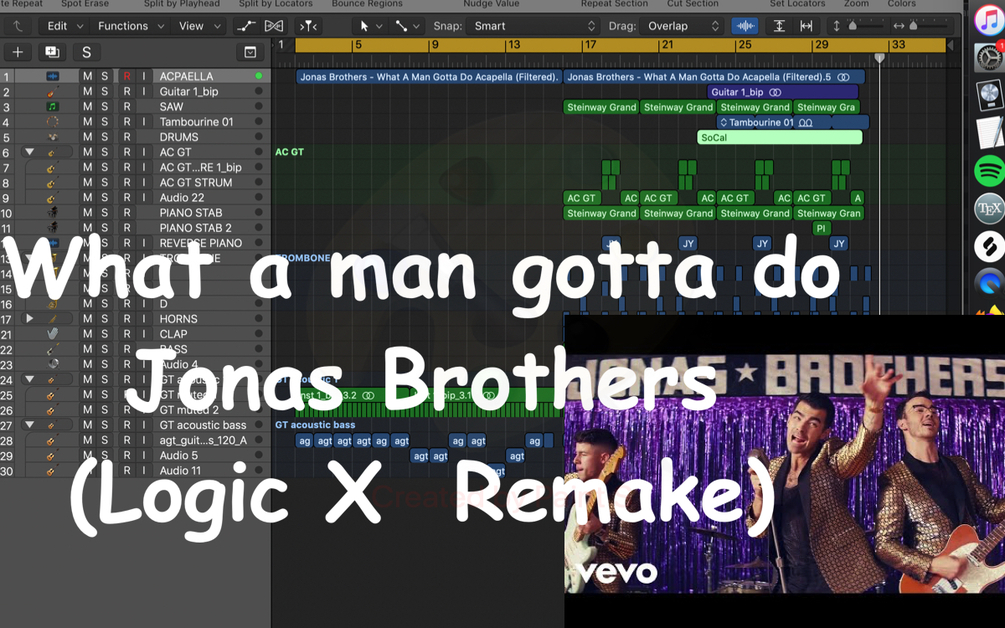Open the track header configuration box icon
This screenshot has height=628, width=1005.
point(250,52)
